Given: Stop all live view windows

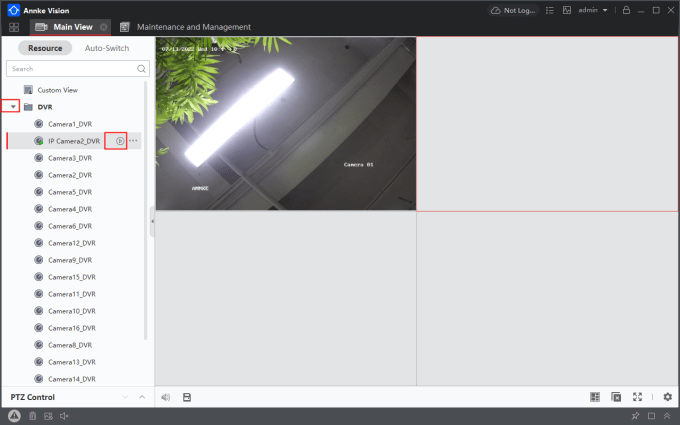Looking at the screenshot, I should point(616,397).
